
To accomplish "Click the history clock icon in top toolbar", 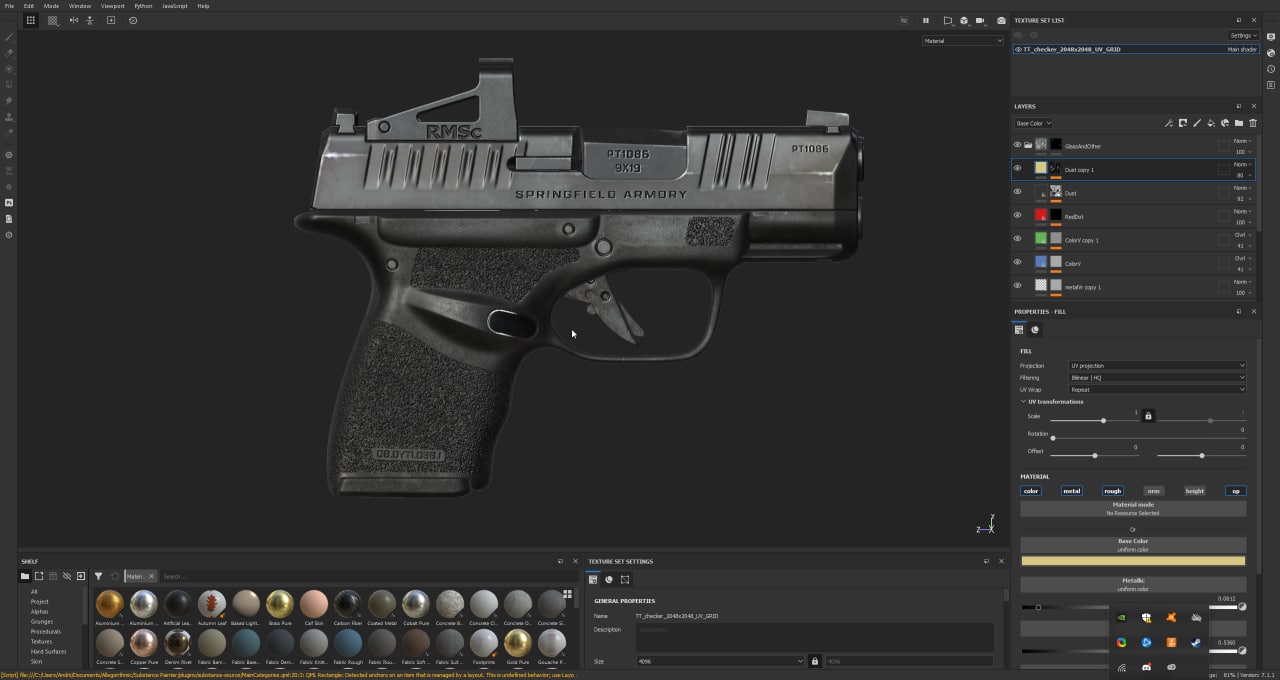I will tap(133, 20).
